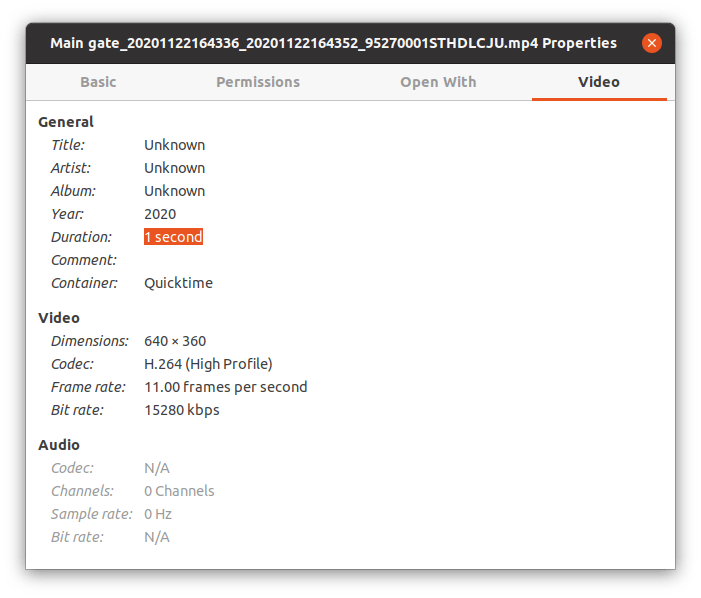The height and width of the screenshot is (598, 701).
Task: Click the video bit rate 15280 kbps
Action: pos(182,410)
